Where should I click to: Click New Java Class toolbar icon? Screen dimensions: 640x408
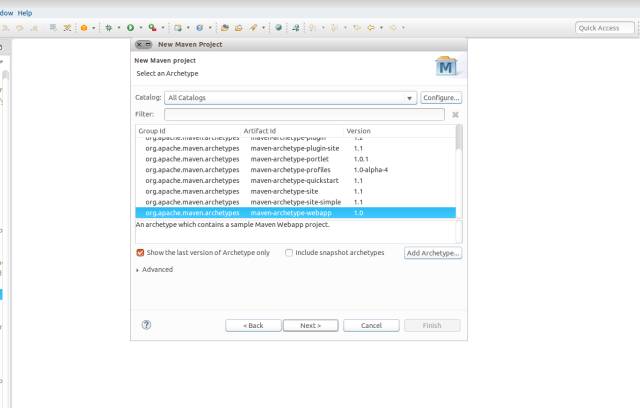click(200, 28)
